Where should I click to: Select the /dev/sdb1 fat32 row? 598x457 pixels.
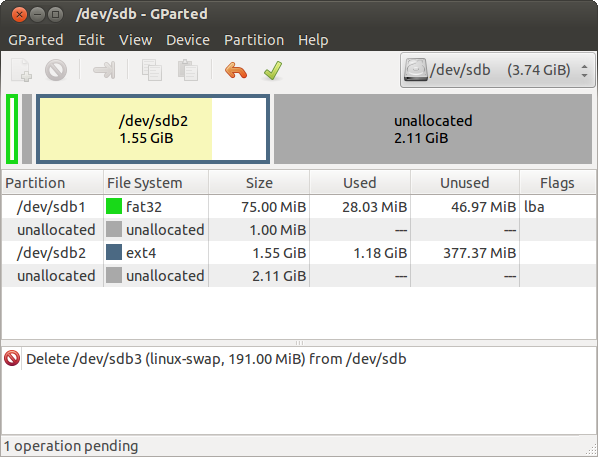[x=299, y=207]
